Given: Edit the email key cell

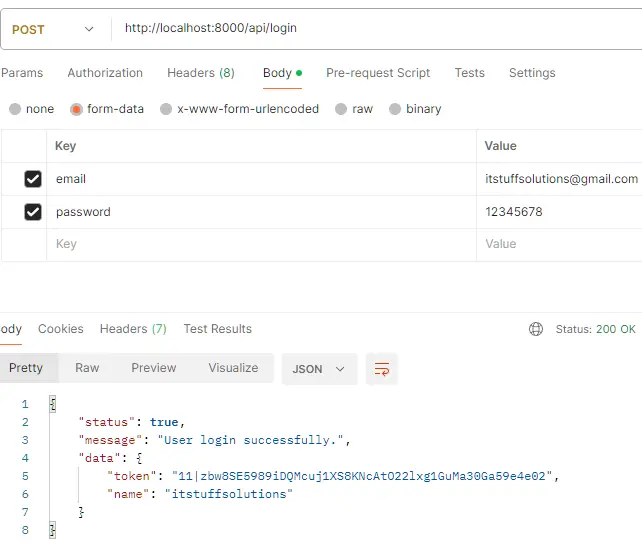Looking at the screenshot, I should click(261, 179).
